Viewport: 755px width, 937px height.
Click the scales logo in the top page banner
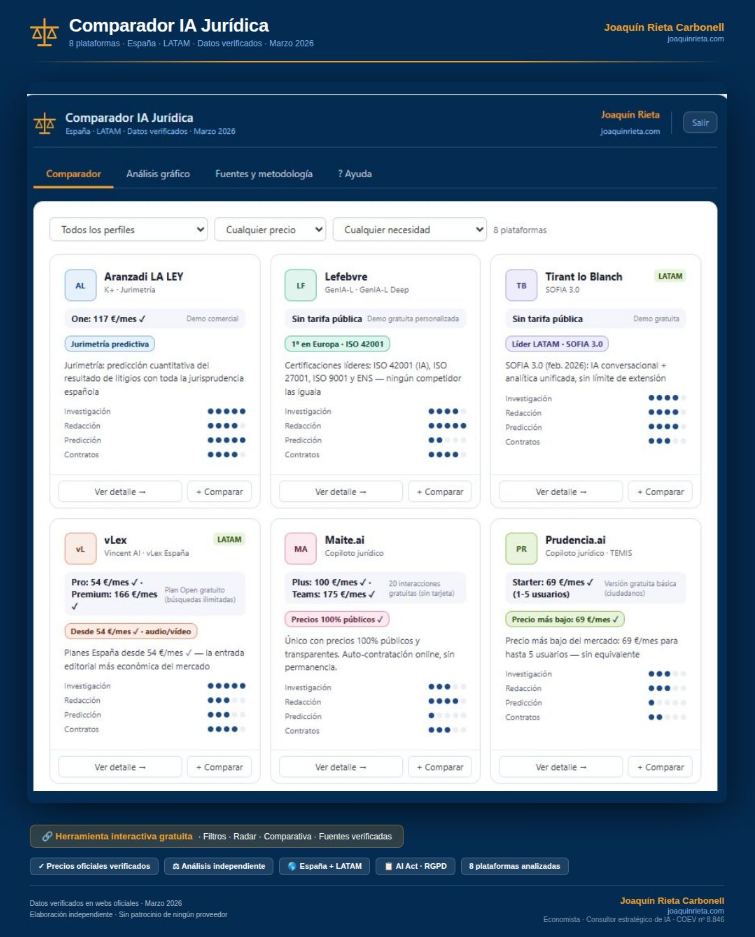[44, 32]
